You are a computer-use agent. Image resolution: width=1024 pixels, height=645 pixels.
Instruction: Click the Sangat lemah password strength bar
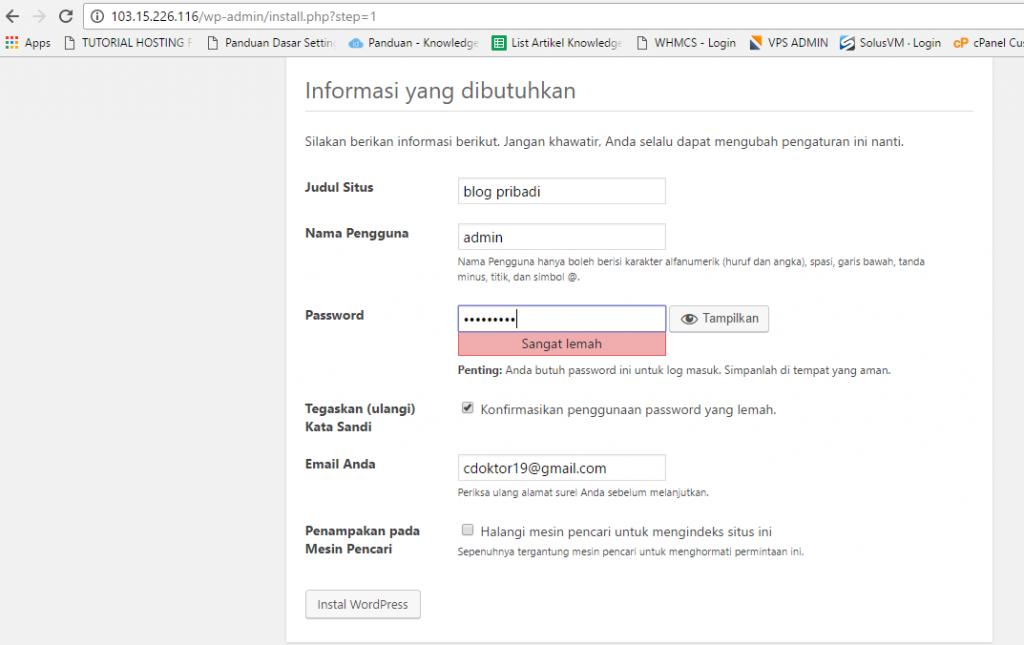[x=562, y=343]
